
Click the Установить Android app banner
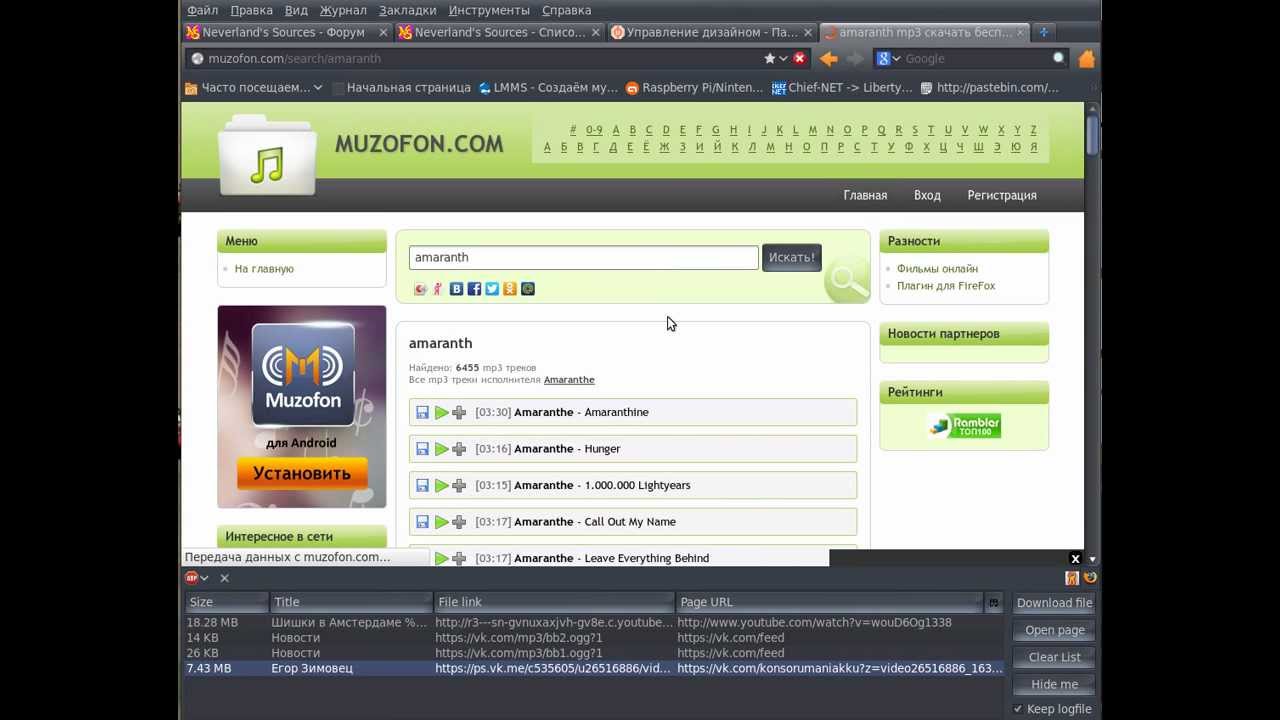click(x=302, y=473)
